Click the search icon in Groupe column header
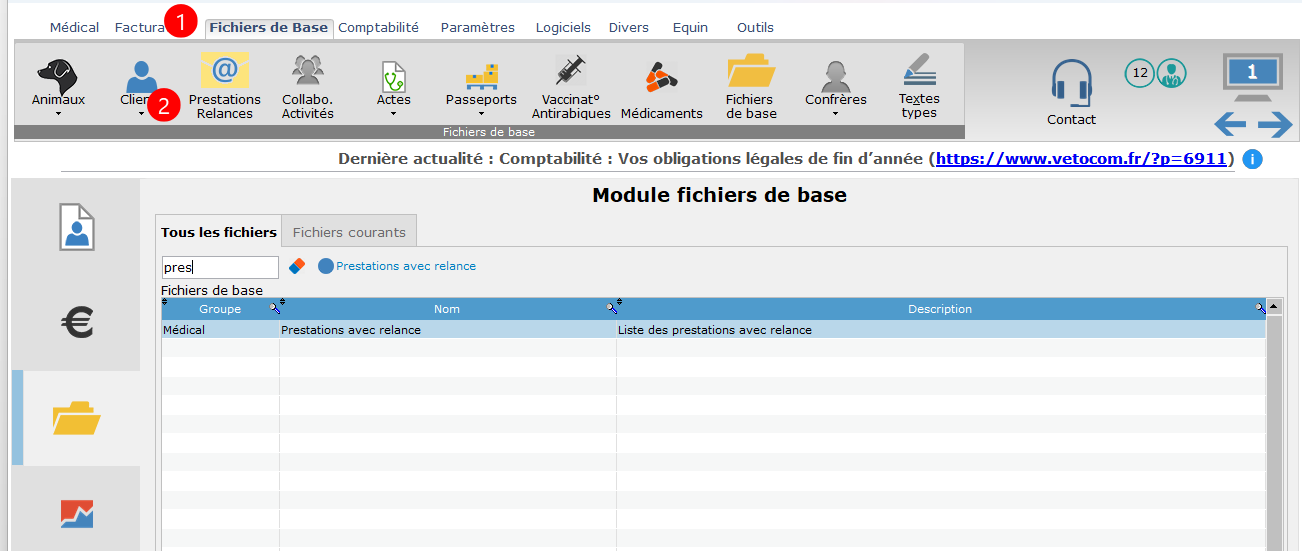1302x551 pixels. (274, 309)
